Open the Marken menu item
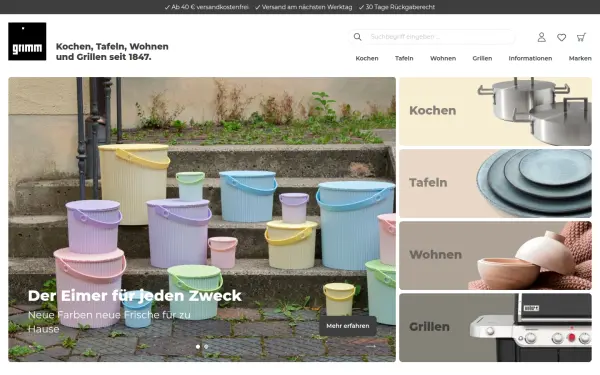The height and width of the screenshot is (375, 600). [580, 59]
